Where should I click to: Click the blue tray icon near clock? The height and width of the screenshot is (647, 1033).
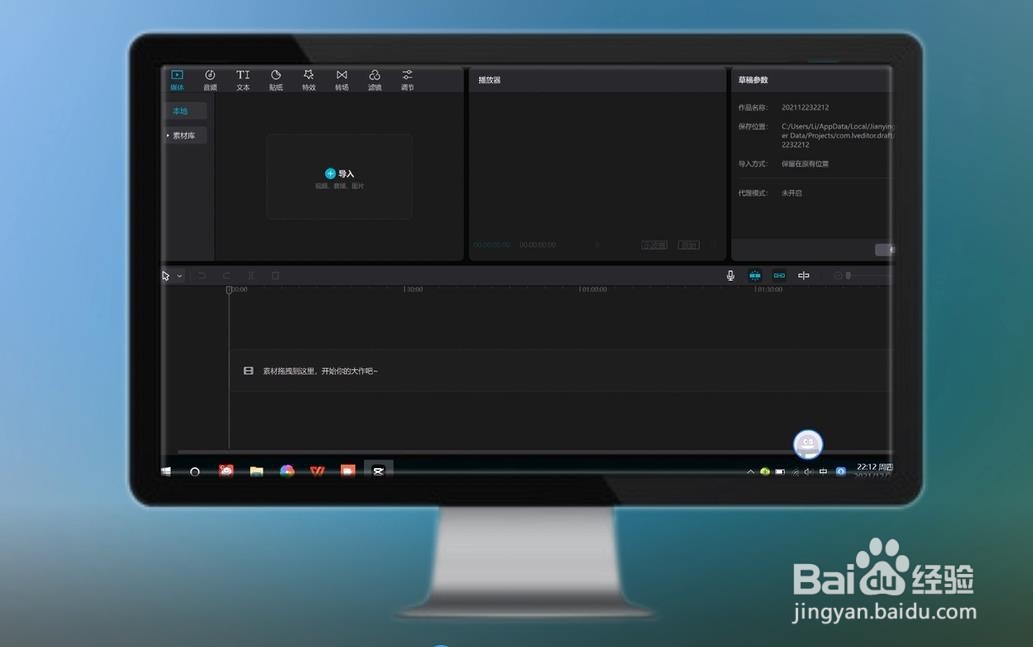click(841, 471)
